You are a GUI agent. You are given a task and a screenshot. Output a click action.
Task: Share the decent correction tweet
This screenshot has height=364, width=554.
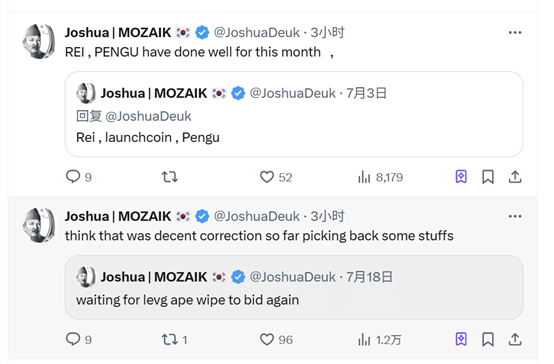click(515, 339)
